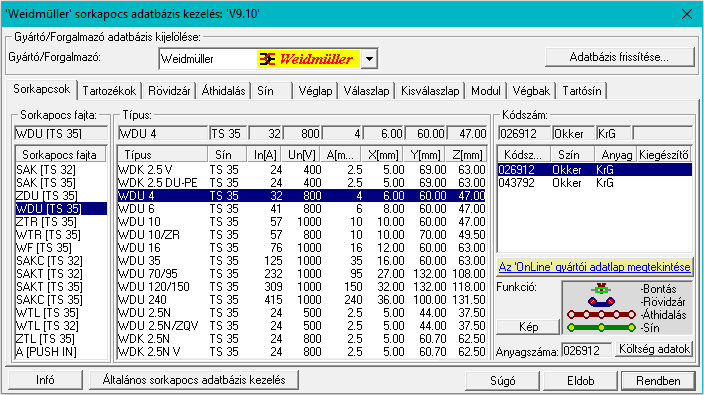The height and width of the screenshot is (395, 704).
Task: Open the Rövidzár tab
Action: pos(169,91)
